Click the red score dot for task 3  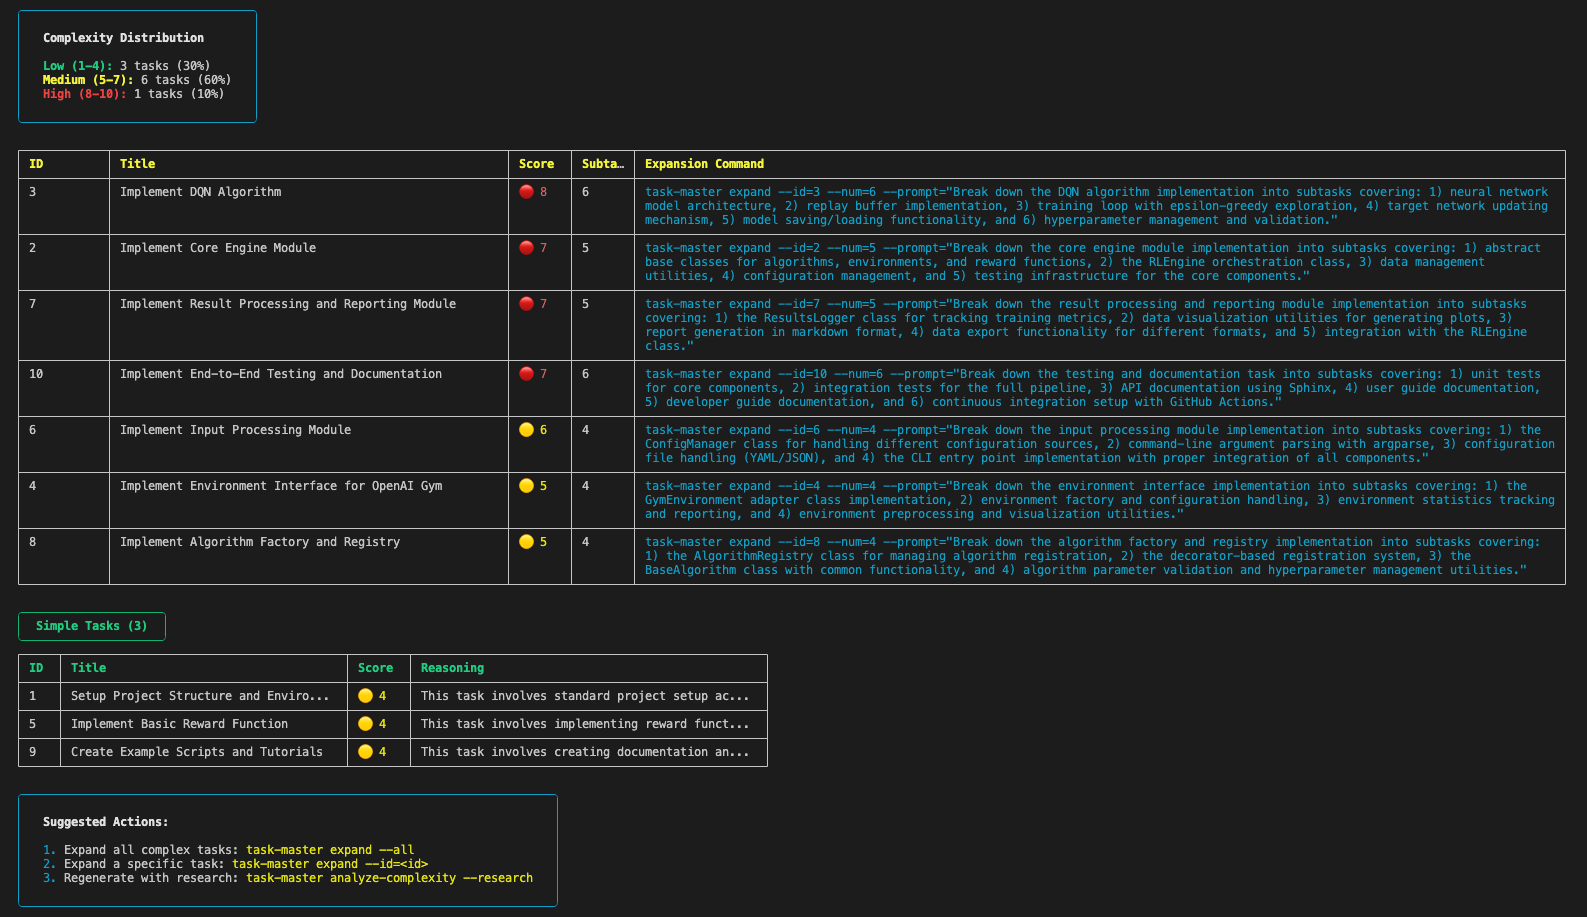(x=526, y=192)
